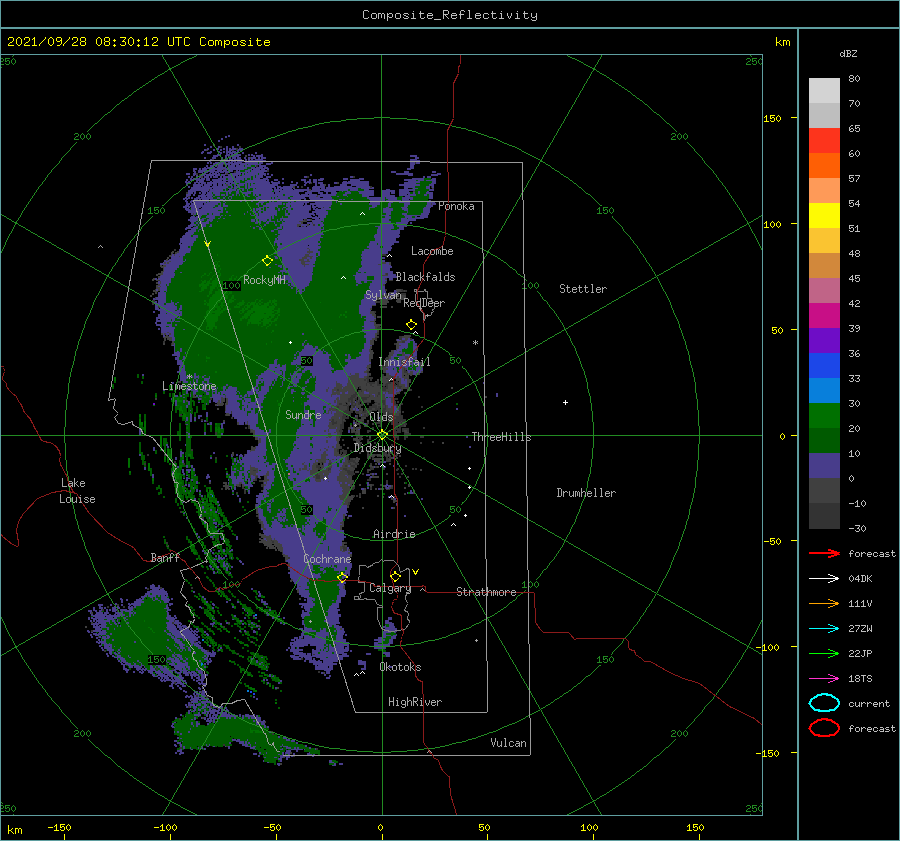Click the Drumheller city label
This screenshot has width=900, height=841.
click(586, 493)
